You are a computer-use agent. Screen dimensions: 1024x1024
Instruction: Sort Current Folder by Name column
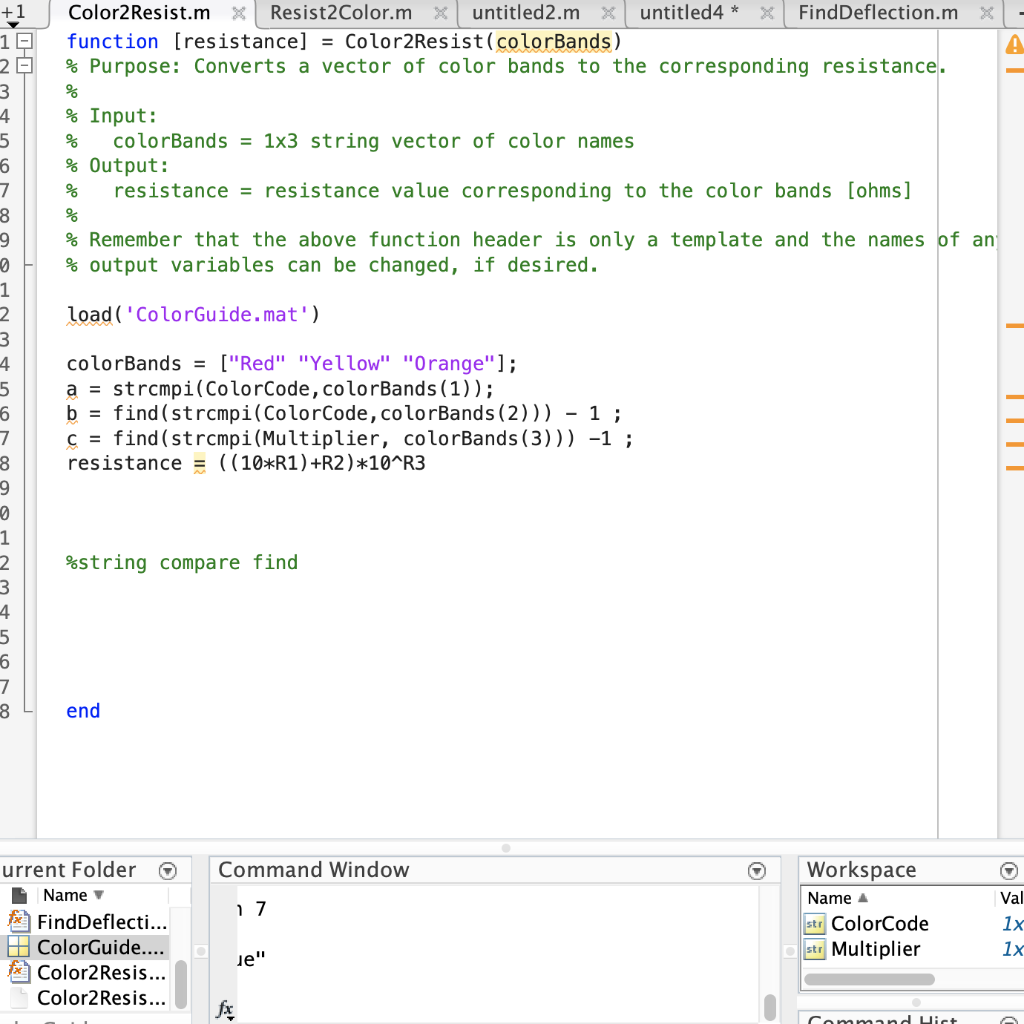[72, 895]
